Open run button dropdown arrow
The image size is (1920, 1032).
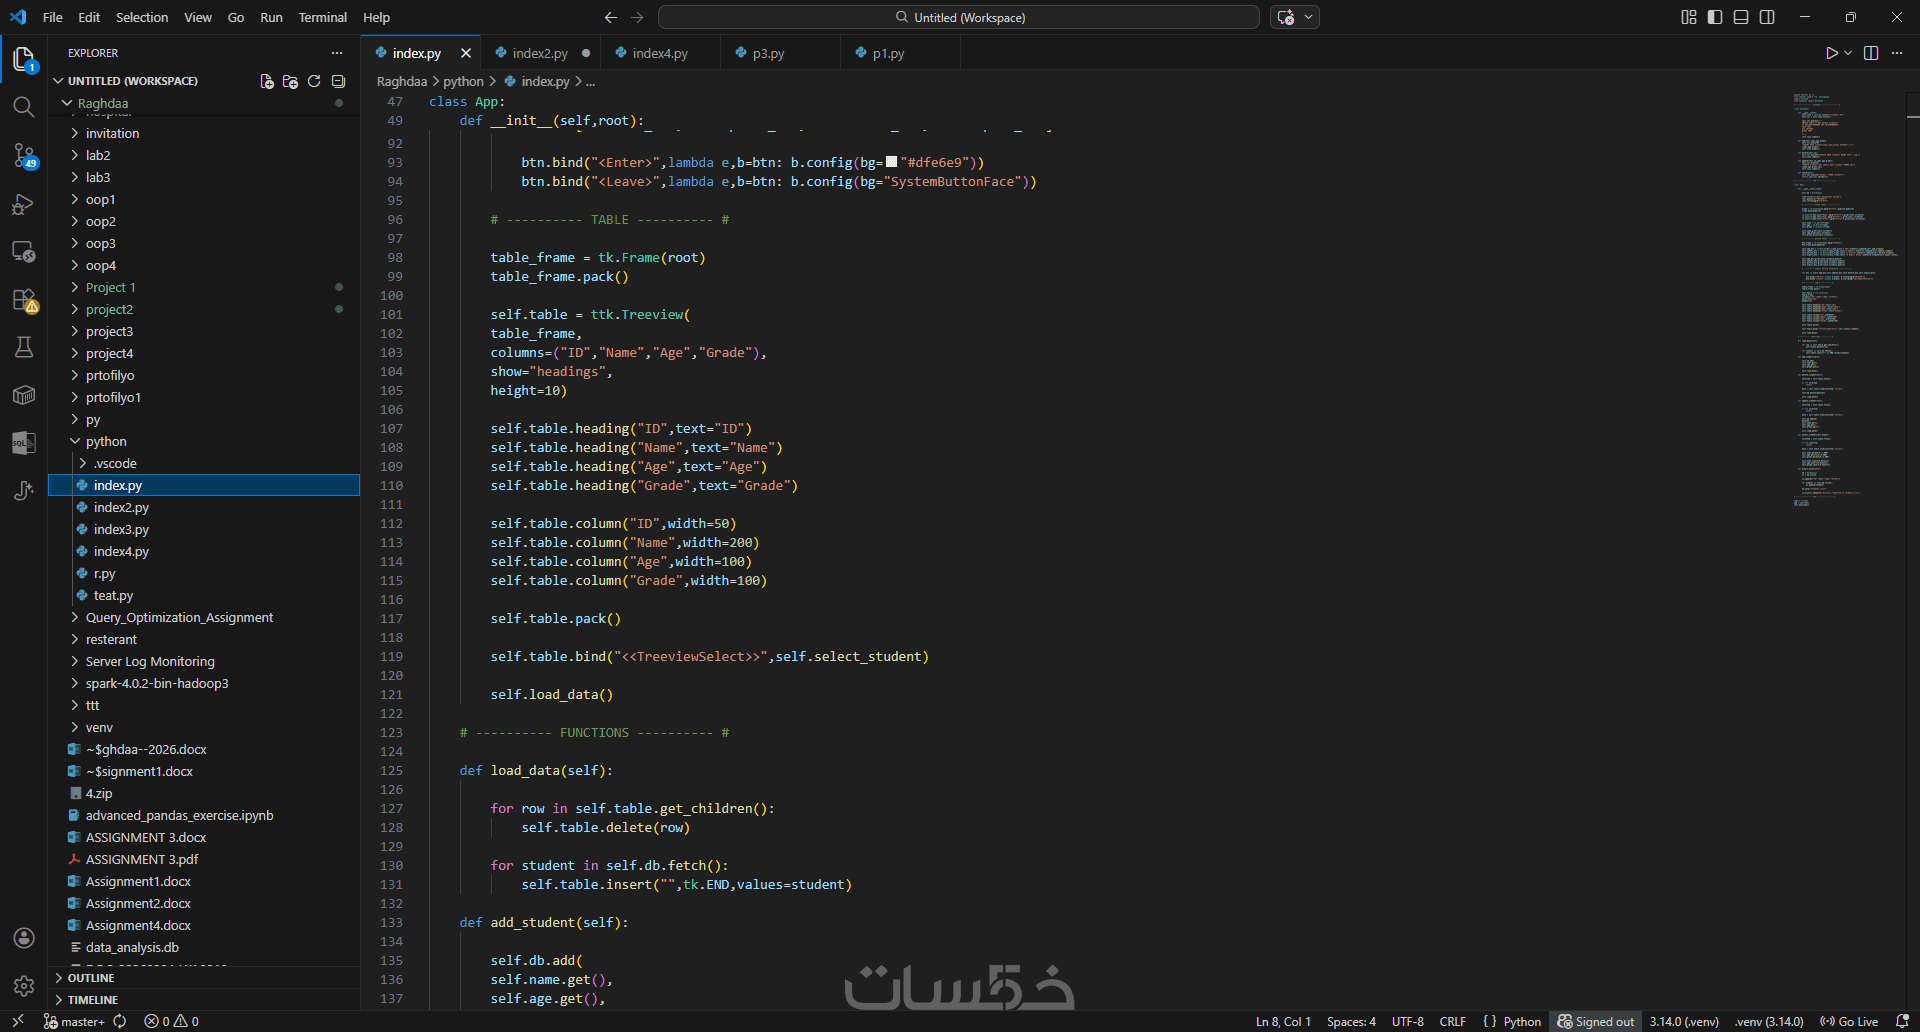1848,53
